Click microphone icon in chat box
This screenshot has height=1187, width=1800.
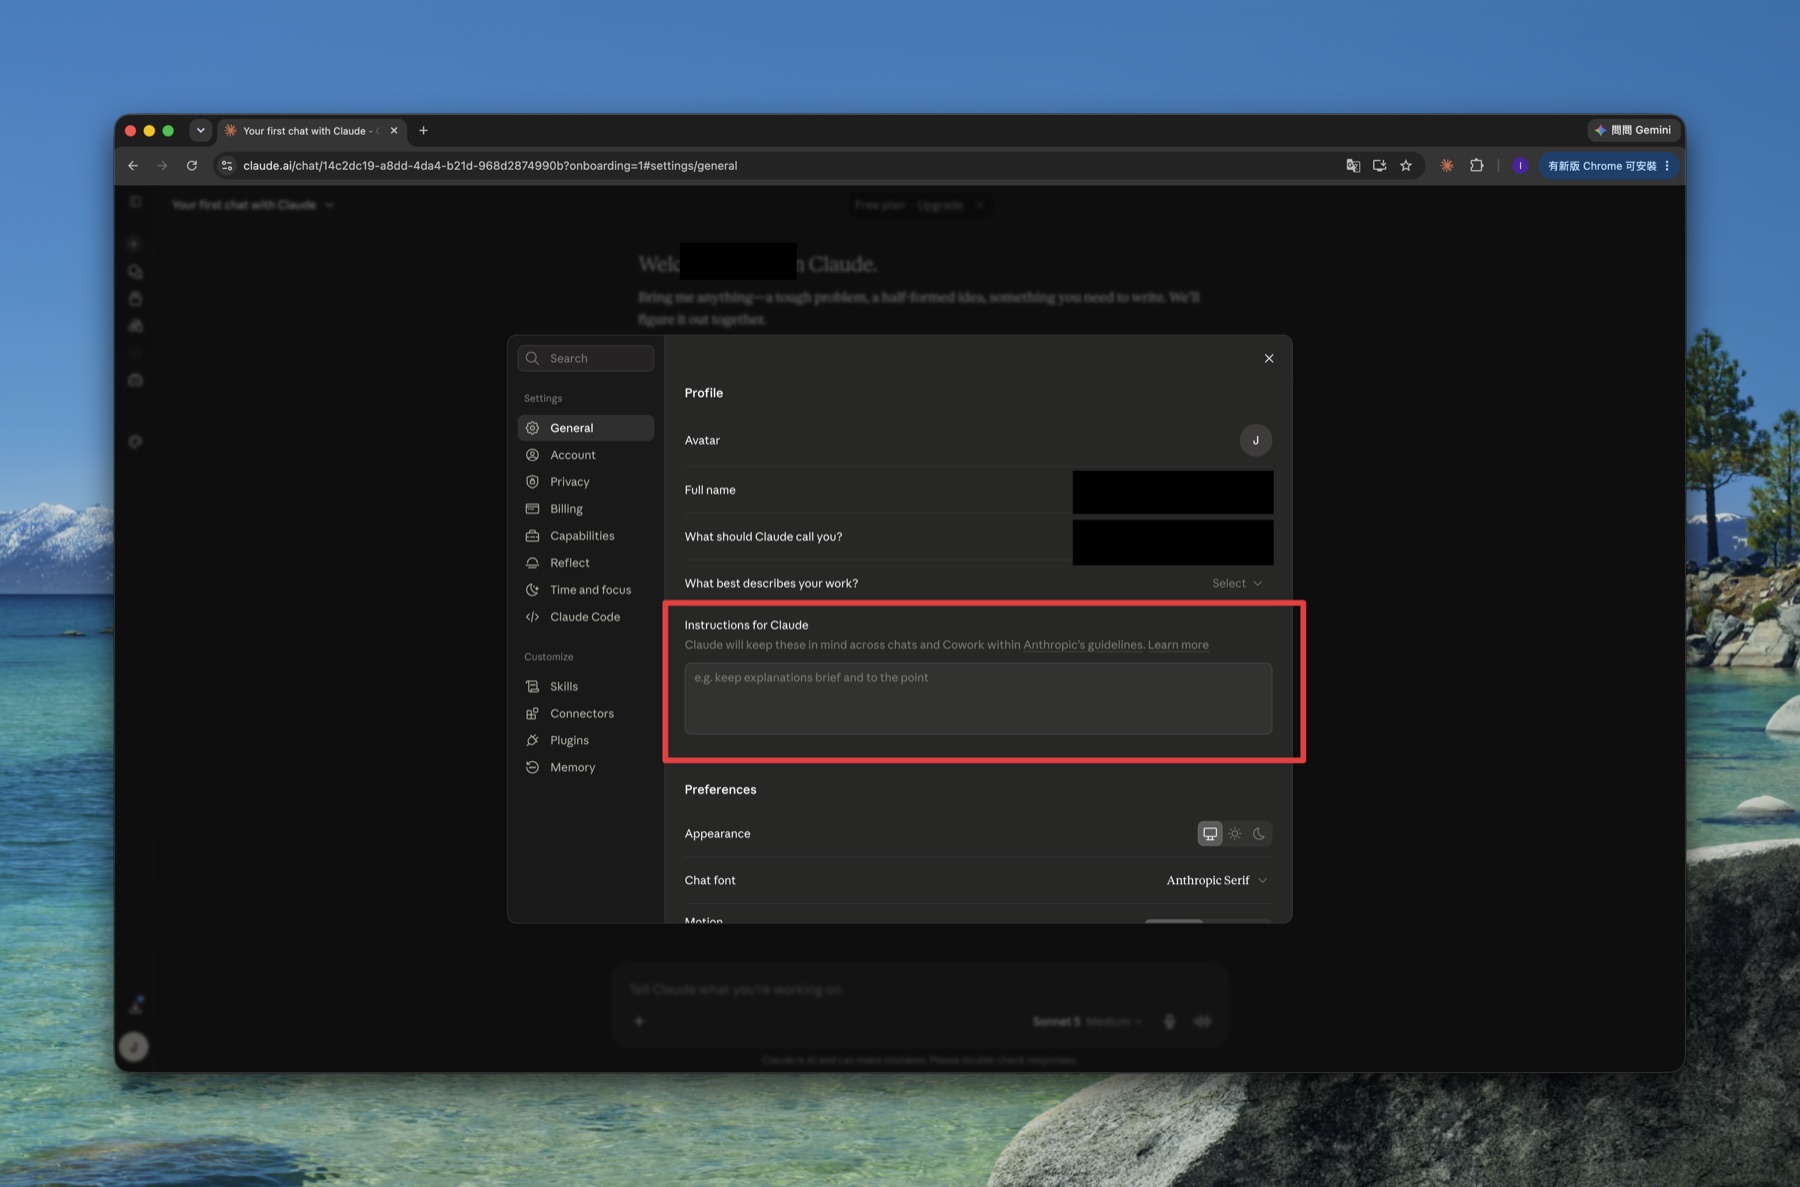point(1169,1021)
